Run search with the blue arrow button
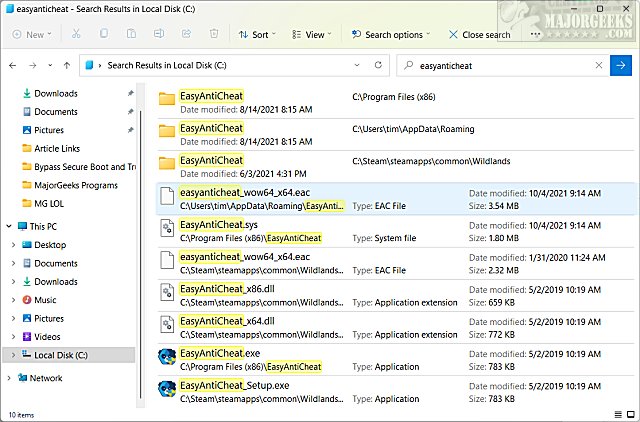This screenshot has height=422, width=640. (x=620, y=66)
